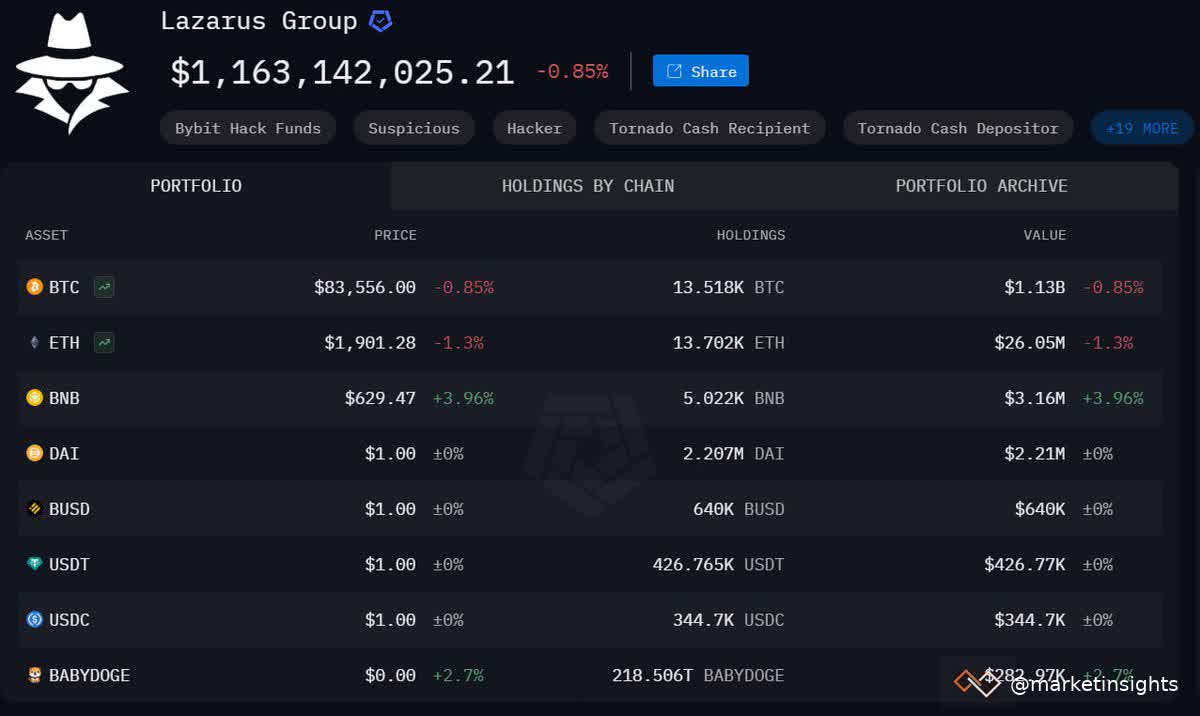This screenshot has height=716, width=1200.
Task: Sort by the PRICE column header
Action: [395, 235]
